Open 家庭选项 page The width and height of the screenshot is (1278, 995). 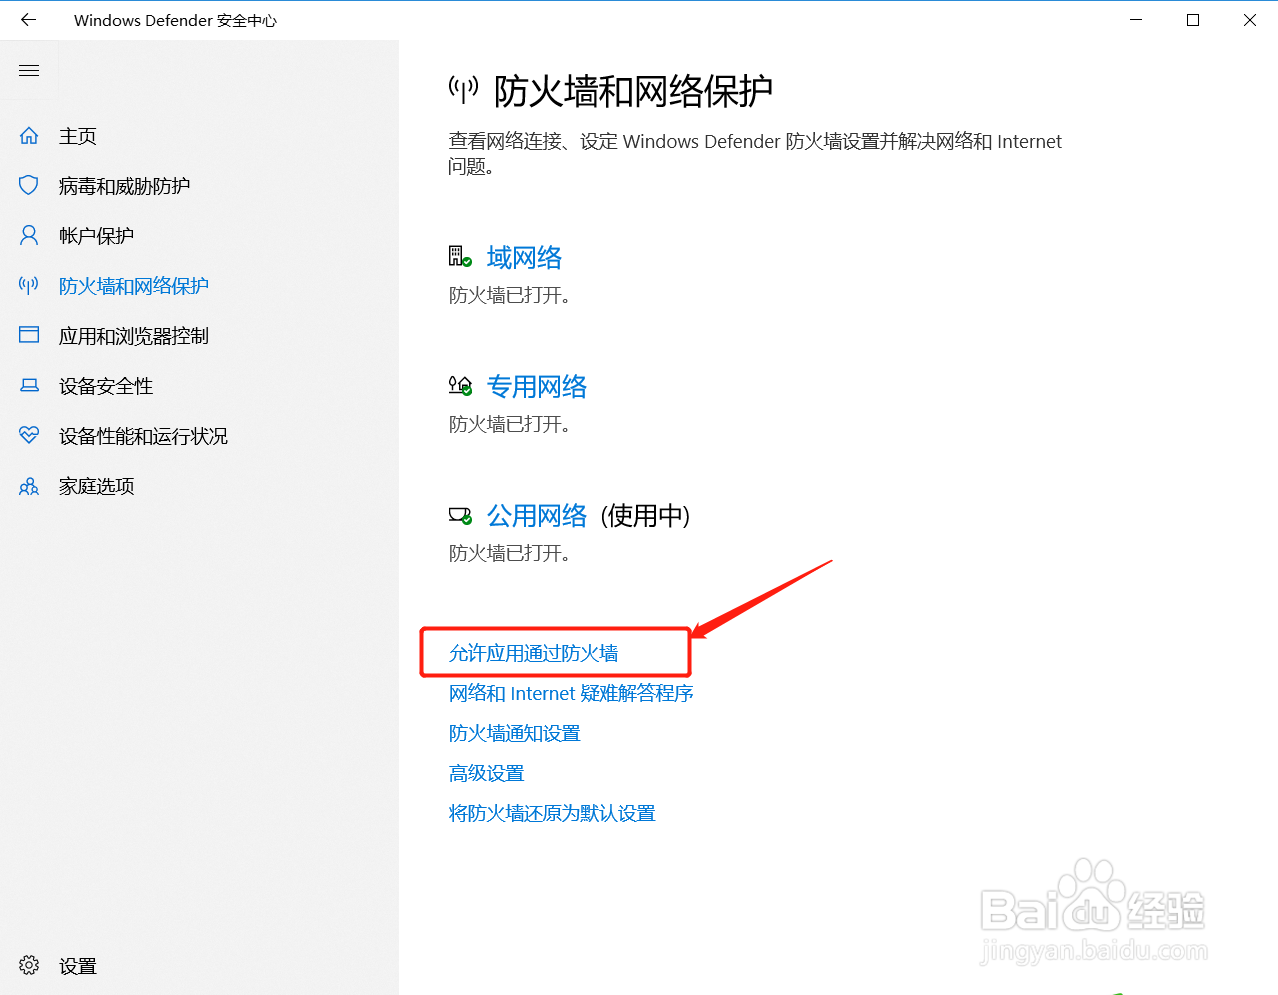coord(97,486)
